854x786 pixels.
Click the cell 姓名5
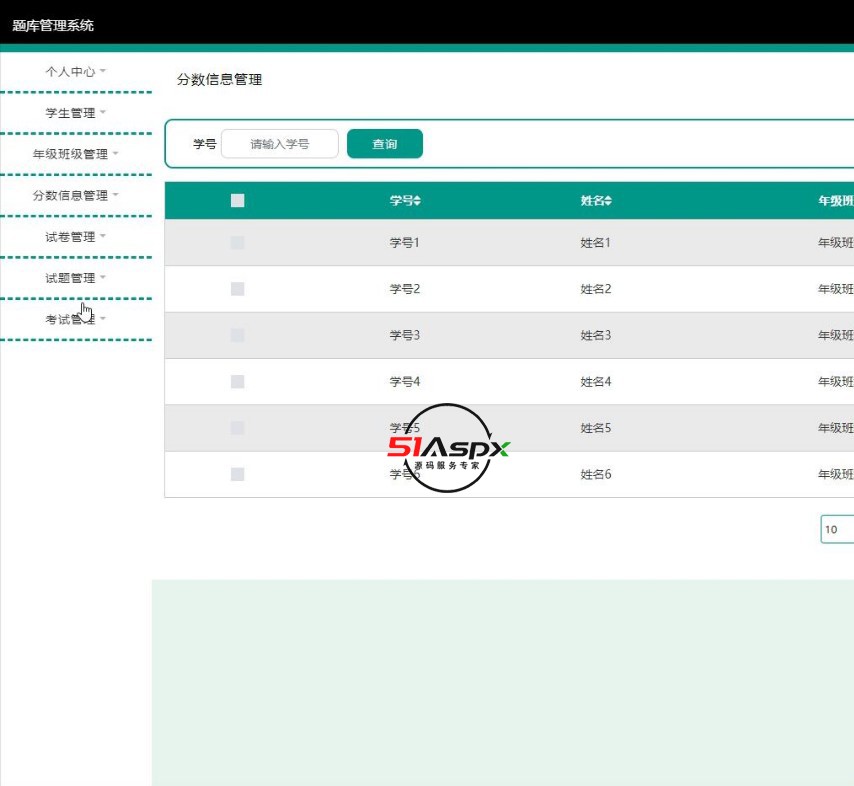click(596, 428)
